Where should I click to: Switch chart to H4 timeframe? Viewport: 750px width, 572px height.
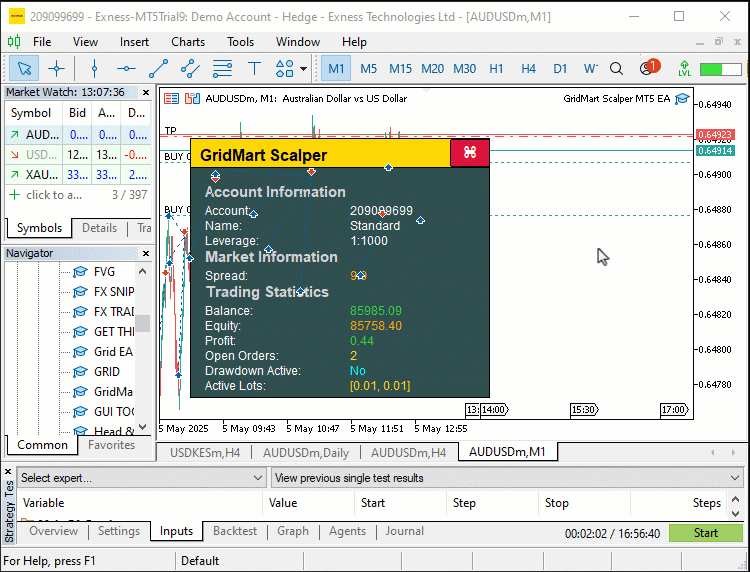[528, 69]
